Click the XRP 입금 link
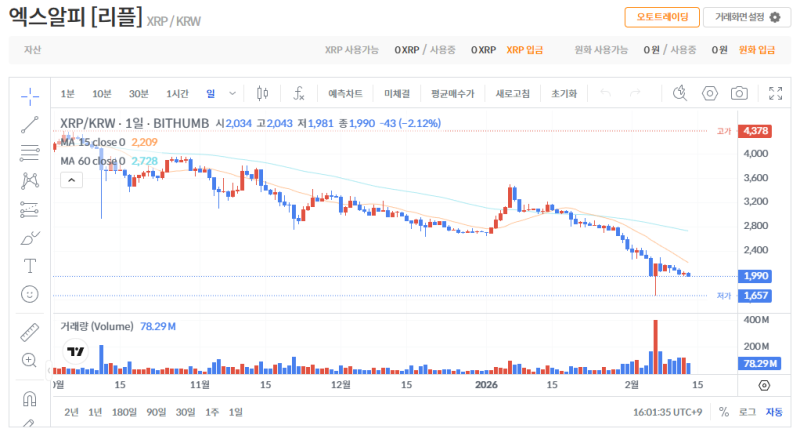This screenshot has height=436, width=800. (x=524, y=50)
